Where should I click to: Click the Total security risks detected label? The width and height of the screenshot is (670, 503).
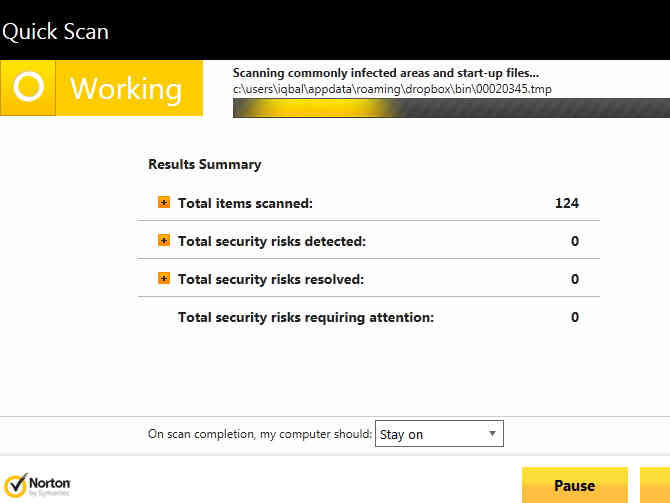[x=272, y=241]
